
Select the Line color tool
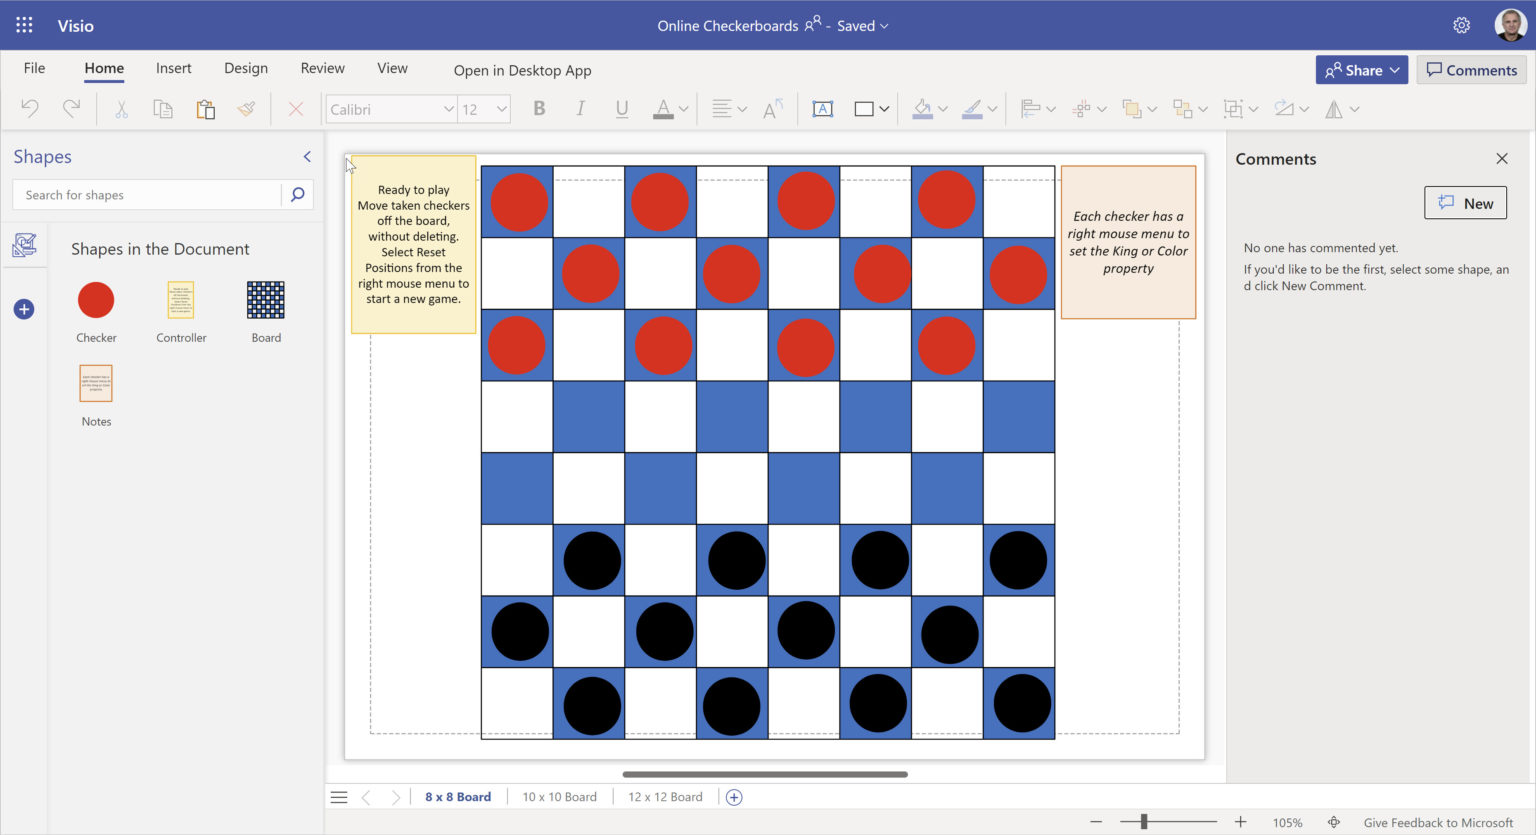(x=970, y=108)
